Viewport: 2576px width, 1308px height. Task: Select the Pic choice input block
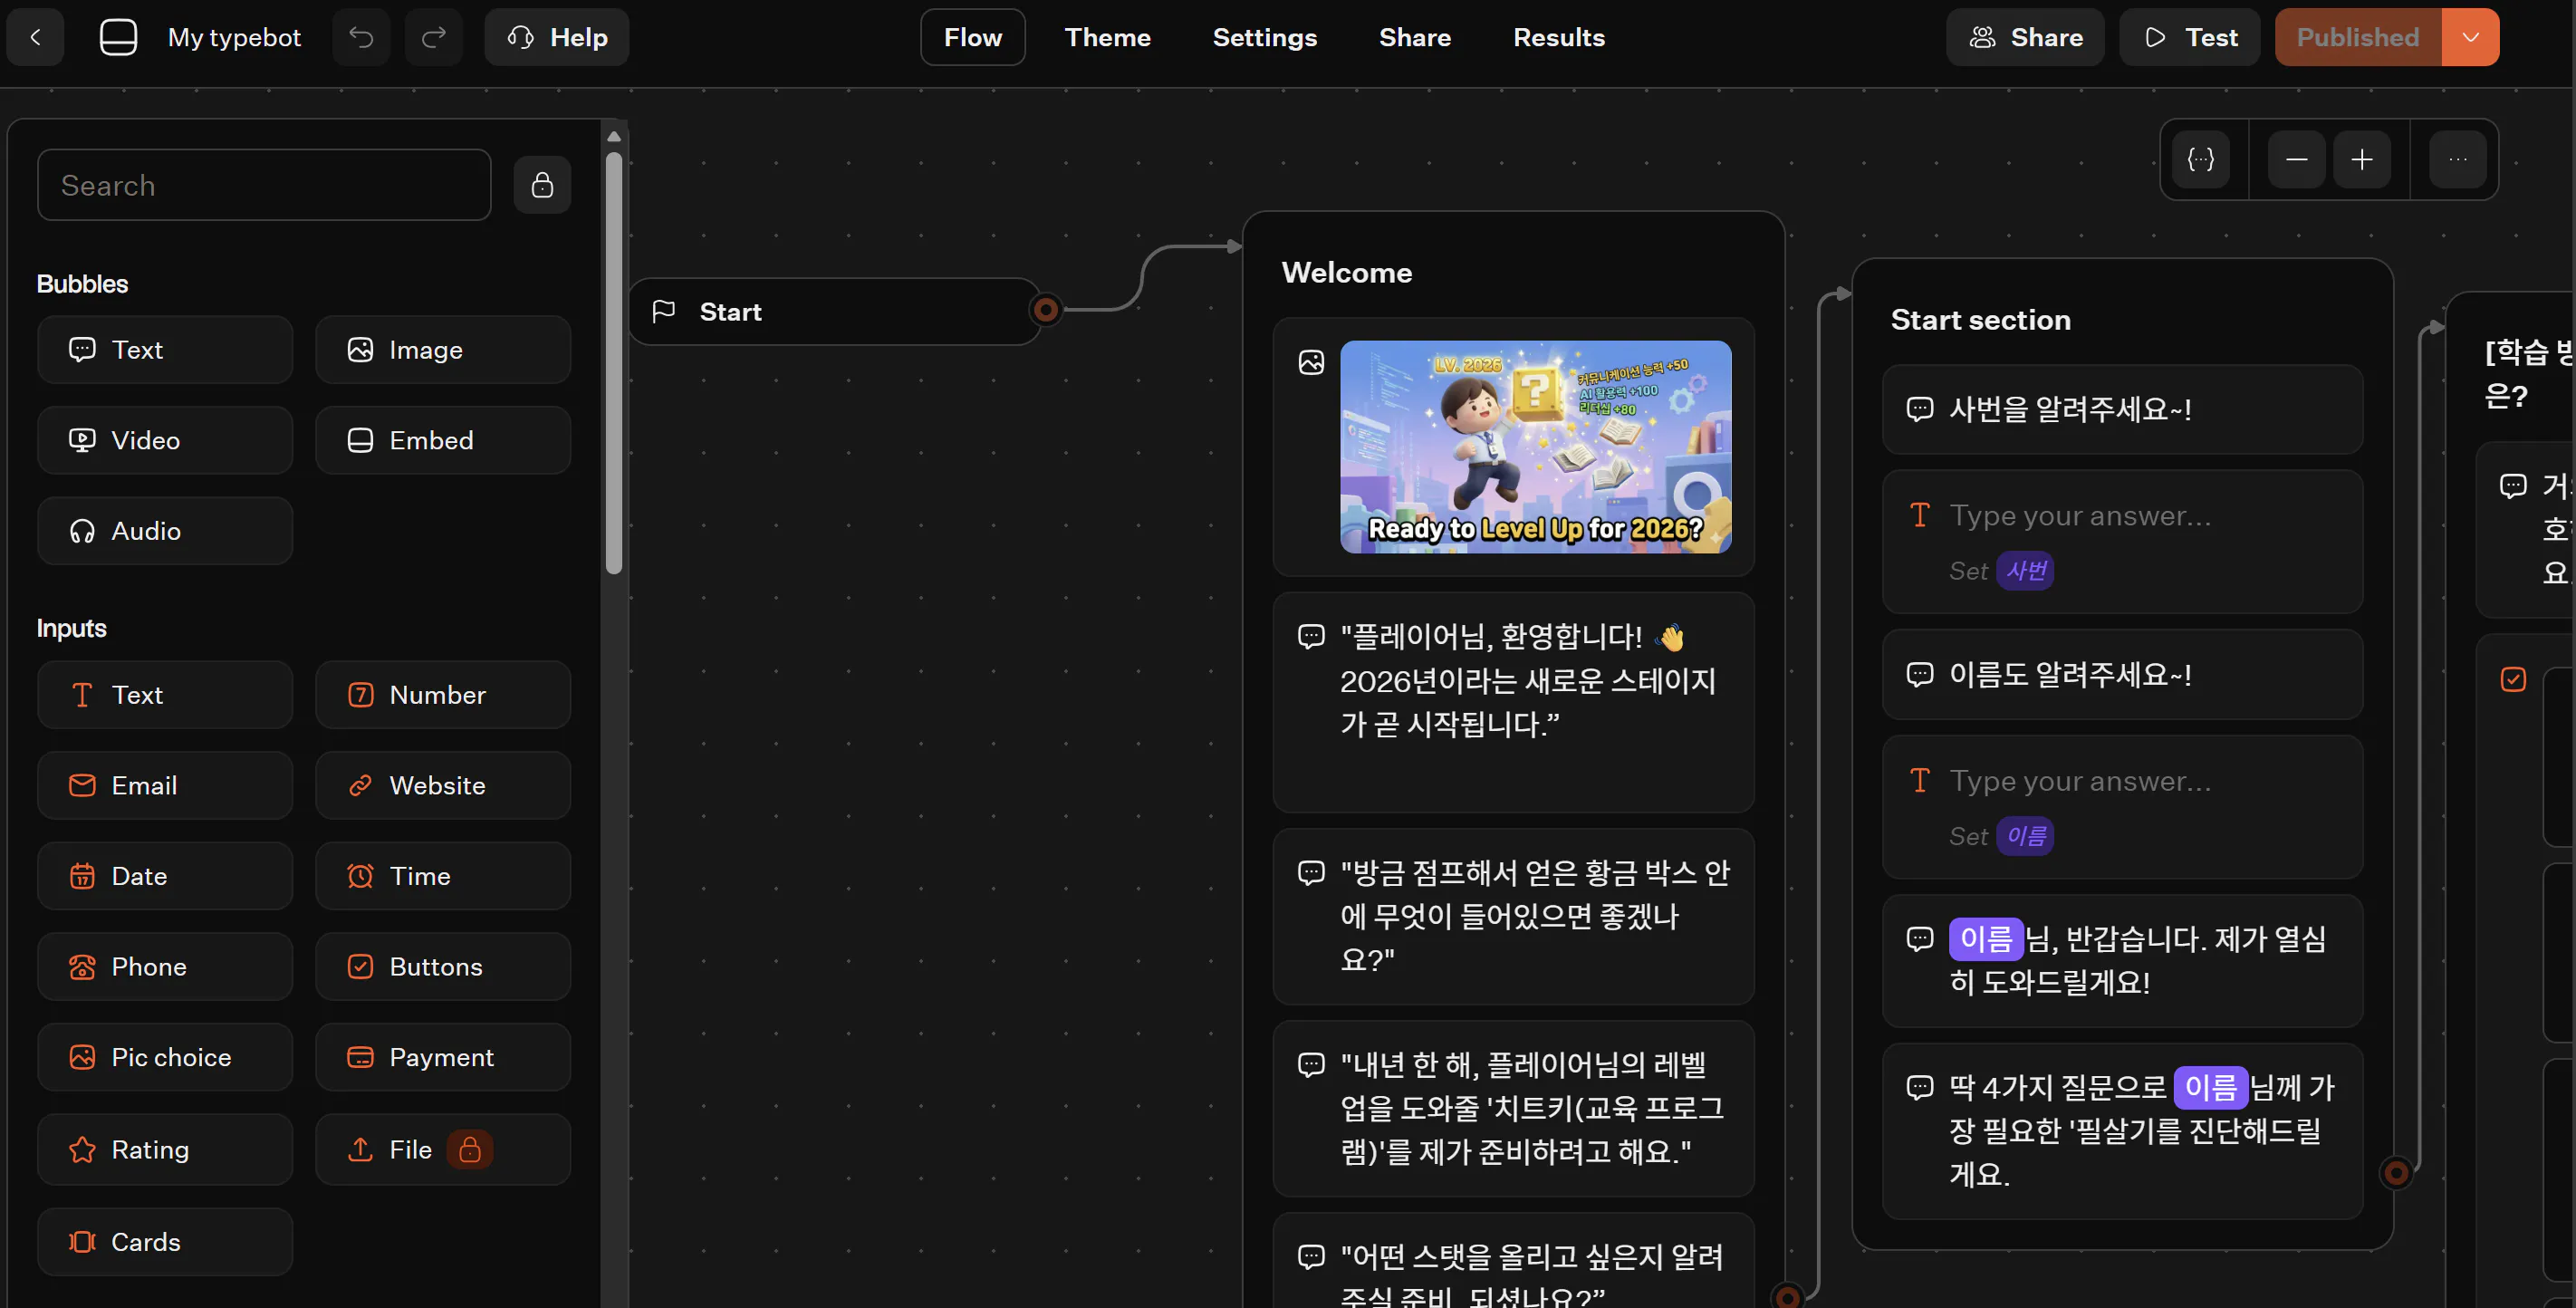tap(165, 1057)
